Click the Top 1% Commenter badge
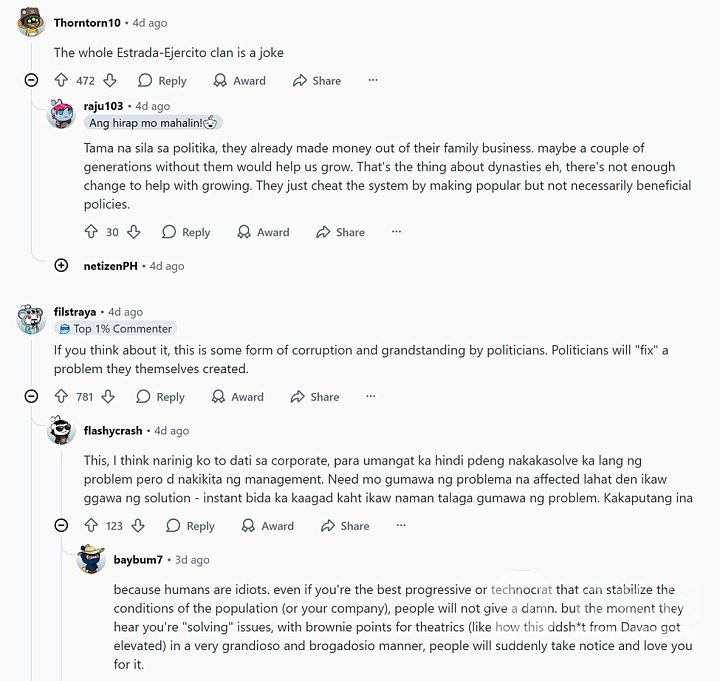The width and height of the screenshot is (720, 681). click(x=115, y=329)
